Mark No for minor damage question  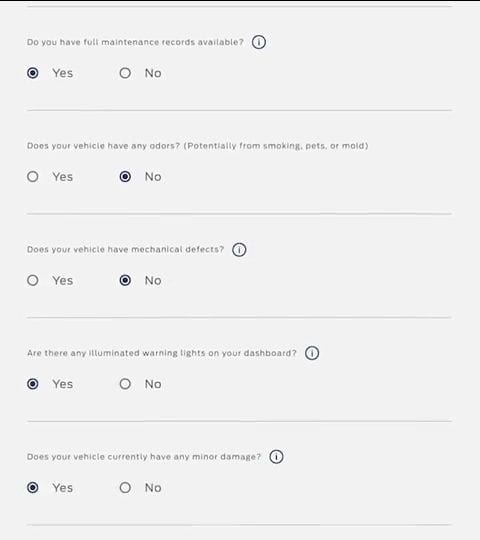pos(125,488)
